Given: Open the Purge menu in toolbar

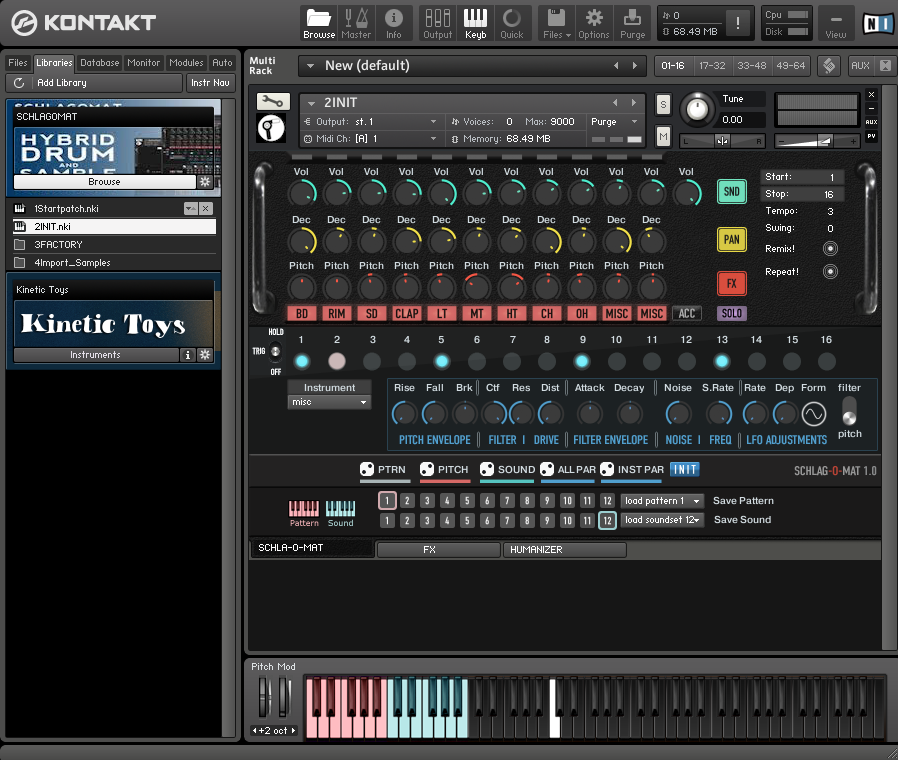Looking at the screenshot, I should coord(632,23).
